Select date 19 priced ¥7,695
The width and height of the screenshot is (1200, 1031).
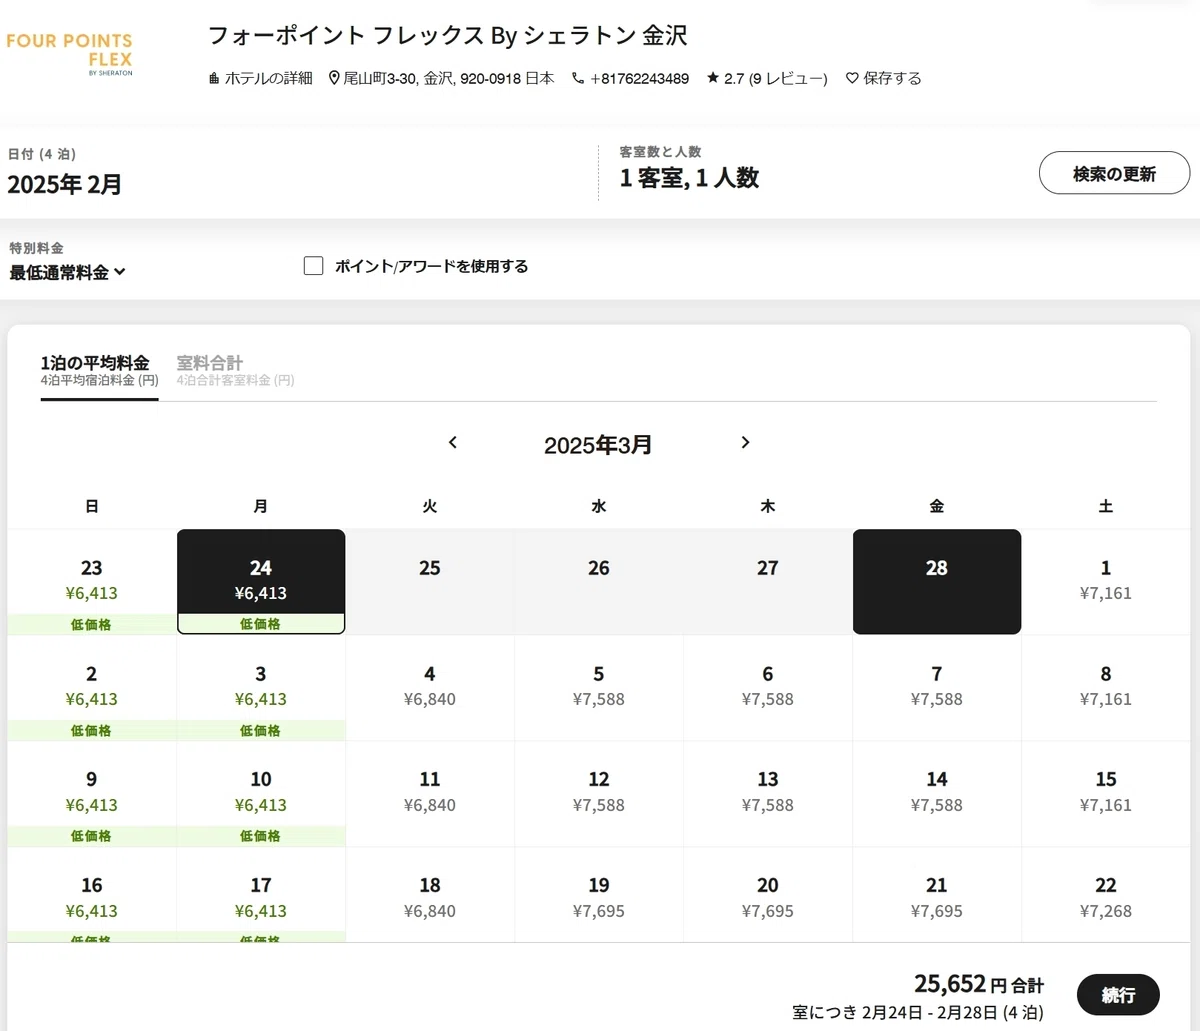(x=599, y=895)
